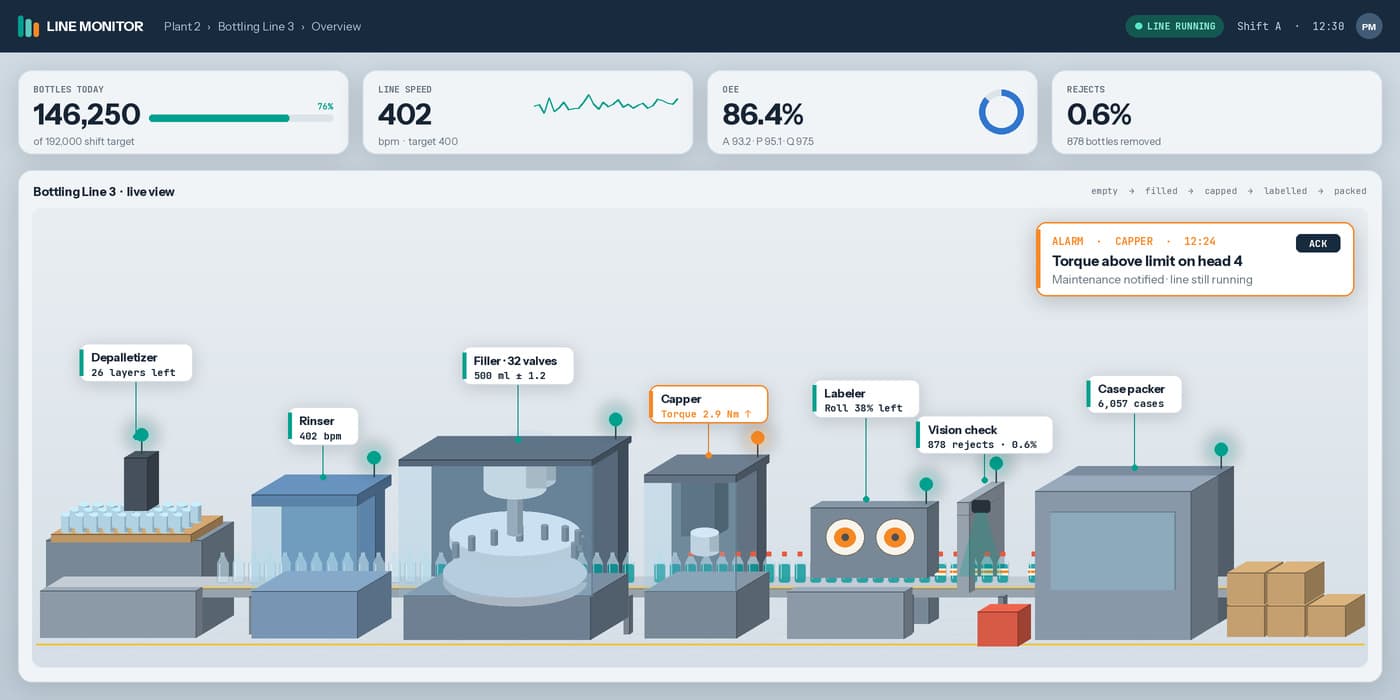Click the 'Shift A' indicator
Screen dimensions: 1400x700
coord(1259,26)
